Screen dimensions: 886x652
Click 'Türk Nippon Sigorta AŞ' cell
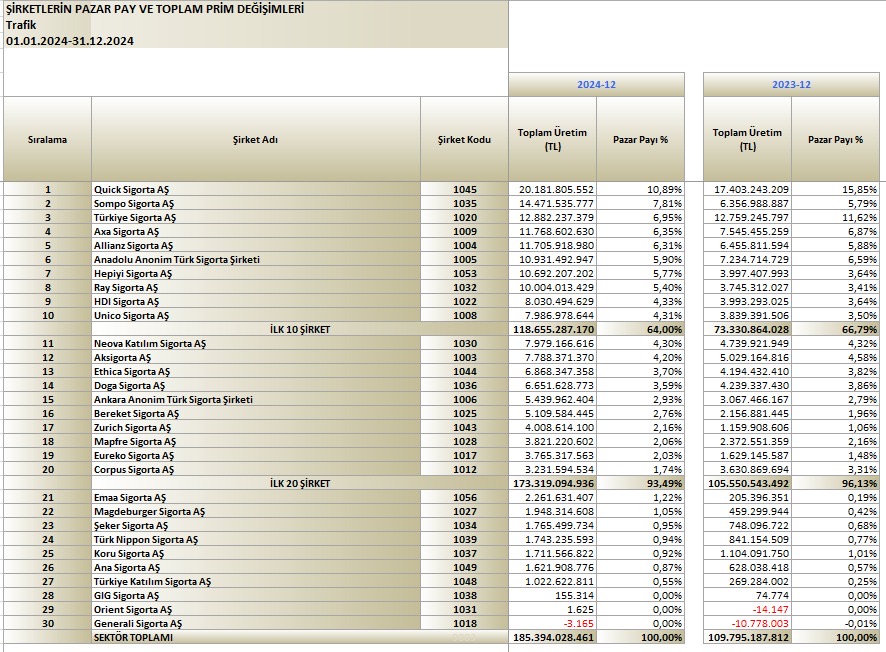click(x=255, y=540)
